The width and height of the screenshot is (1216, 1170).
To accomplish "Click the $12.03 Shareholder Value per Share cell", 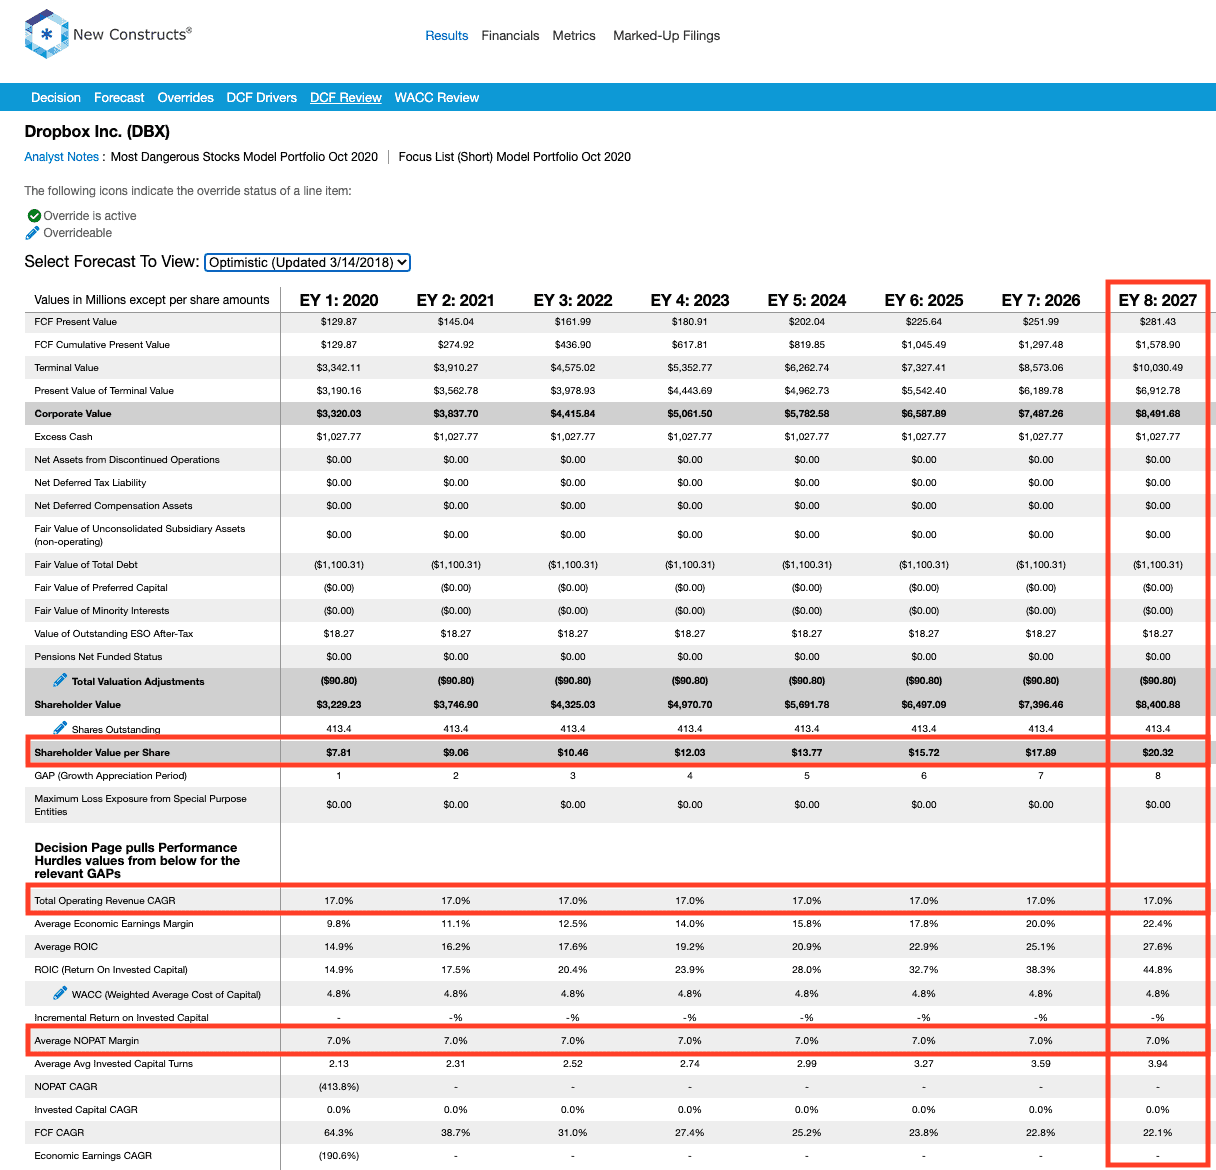I will pyautogui.click(x=690, y=753).
